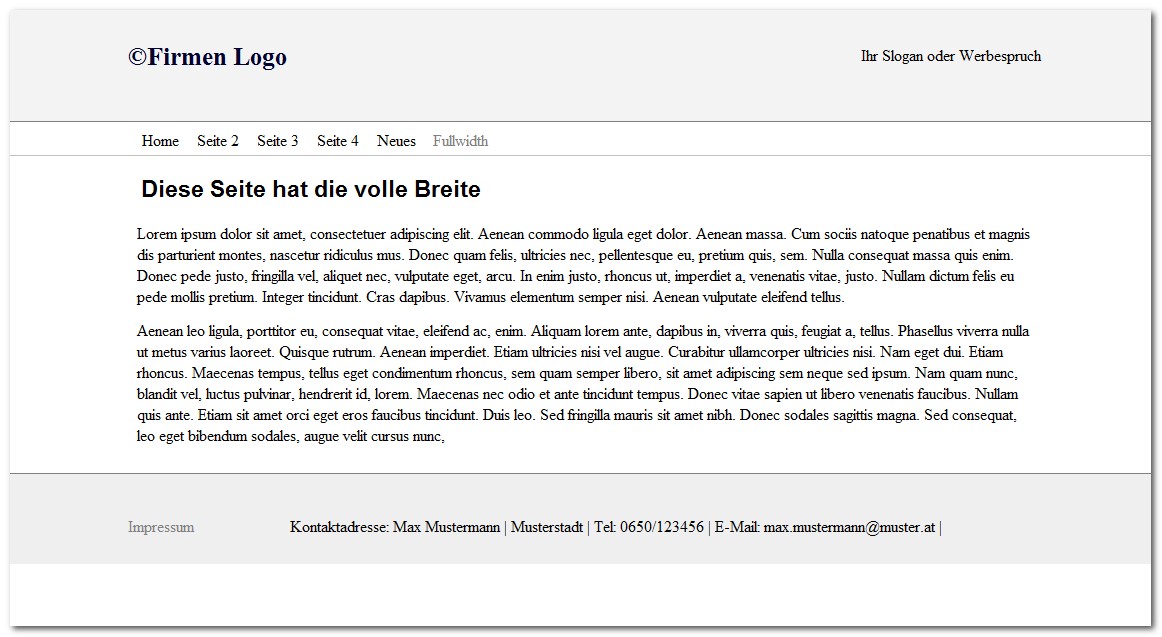Viewport: 1162px width, 637px height.
Task: Open the Seite 3 menu link
Action: [x=278, y=141]
